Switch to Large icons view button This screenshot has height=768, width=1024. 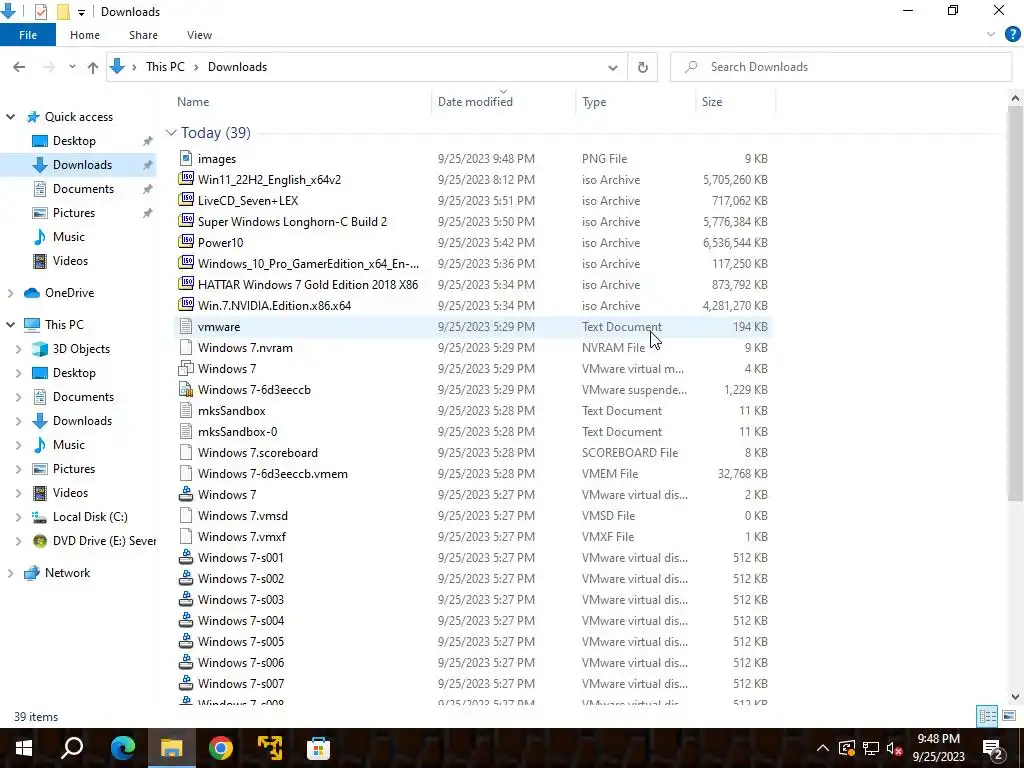point(1009,716)
